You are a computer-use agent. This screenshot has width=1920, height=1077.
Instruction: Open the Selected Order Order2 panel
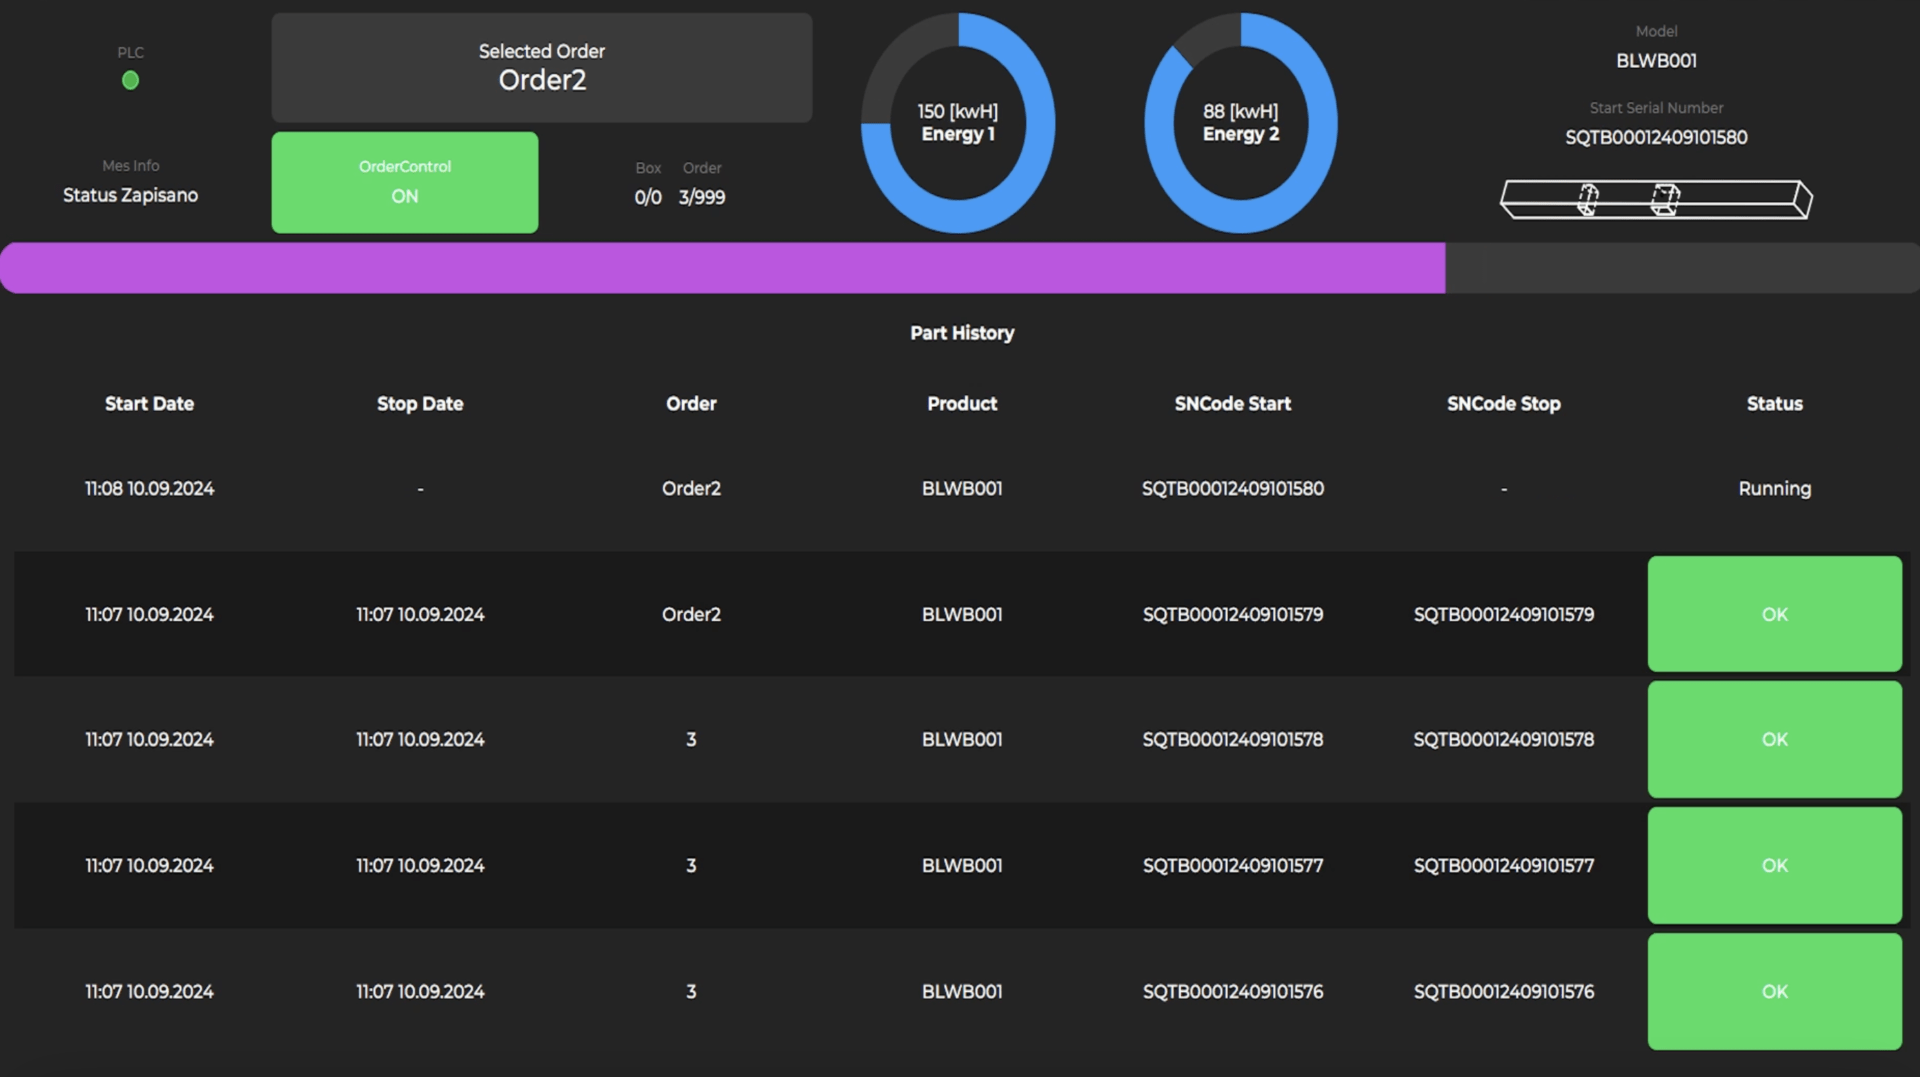542,68
